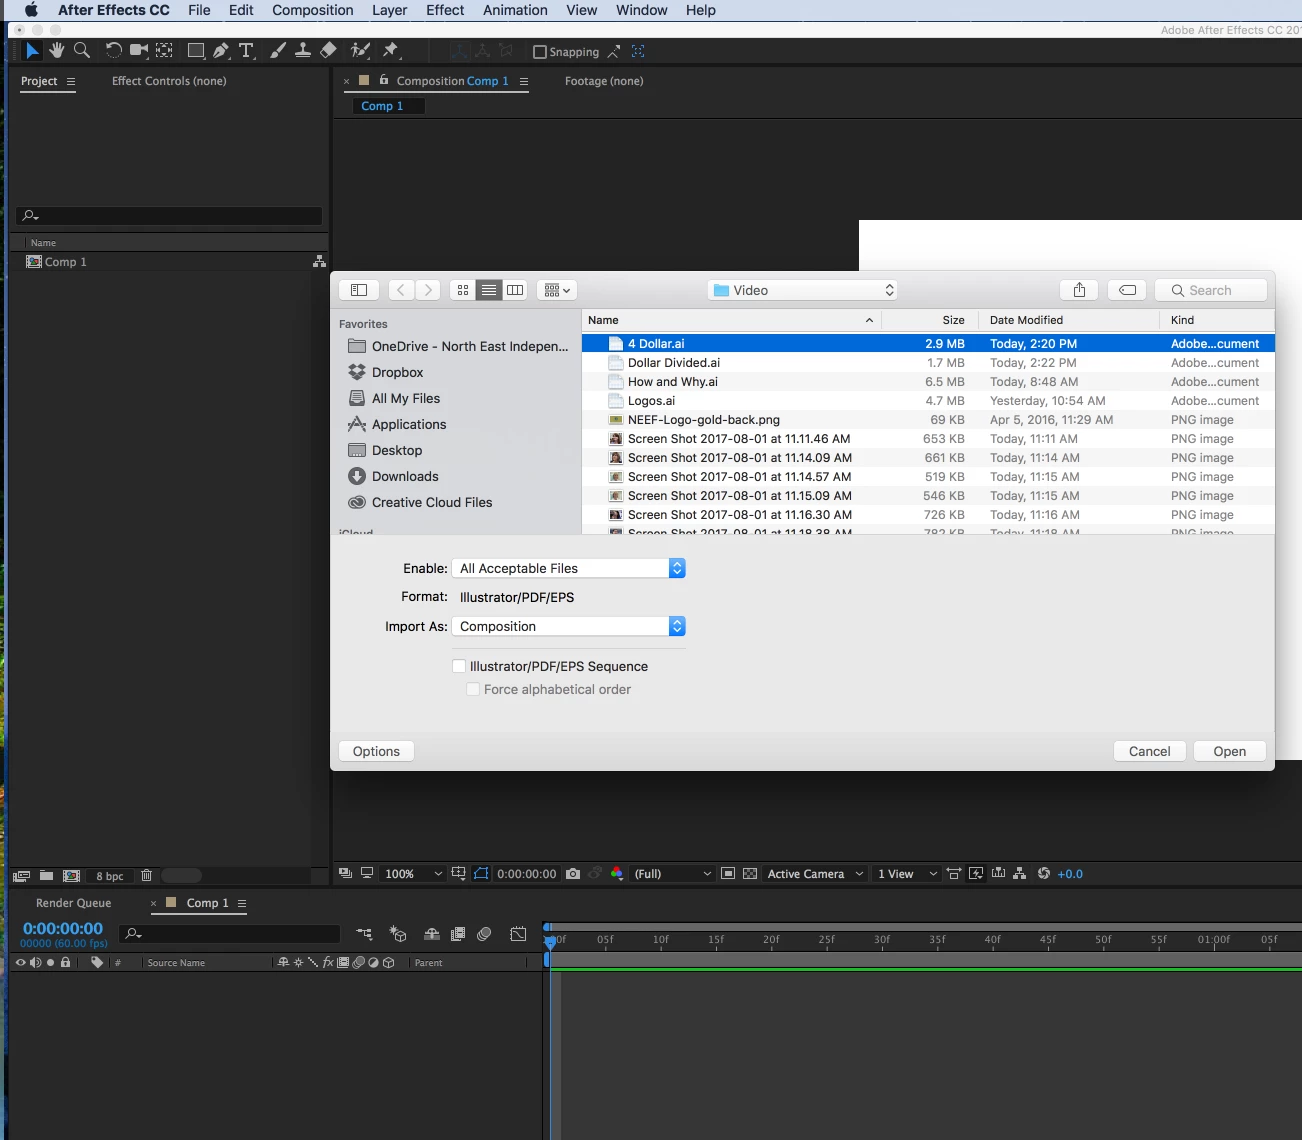Go back with file dialog back arrow
Image resolution: width=1302 pixels, height=1140 pixels.
(x=401, y=290)
